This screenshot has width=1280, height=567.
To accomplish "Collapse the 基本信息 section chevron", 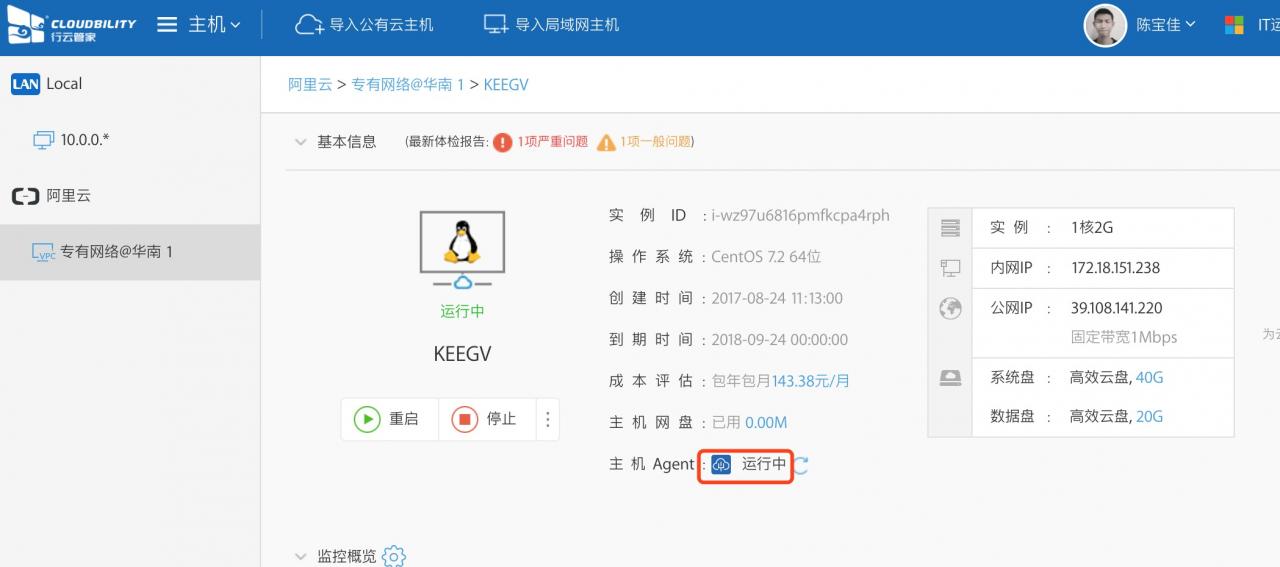I will click(300, 142).
